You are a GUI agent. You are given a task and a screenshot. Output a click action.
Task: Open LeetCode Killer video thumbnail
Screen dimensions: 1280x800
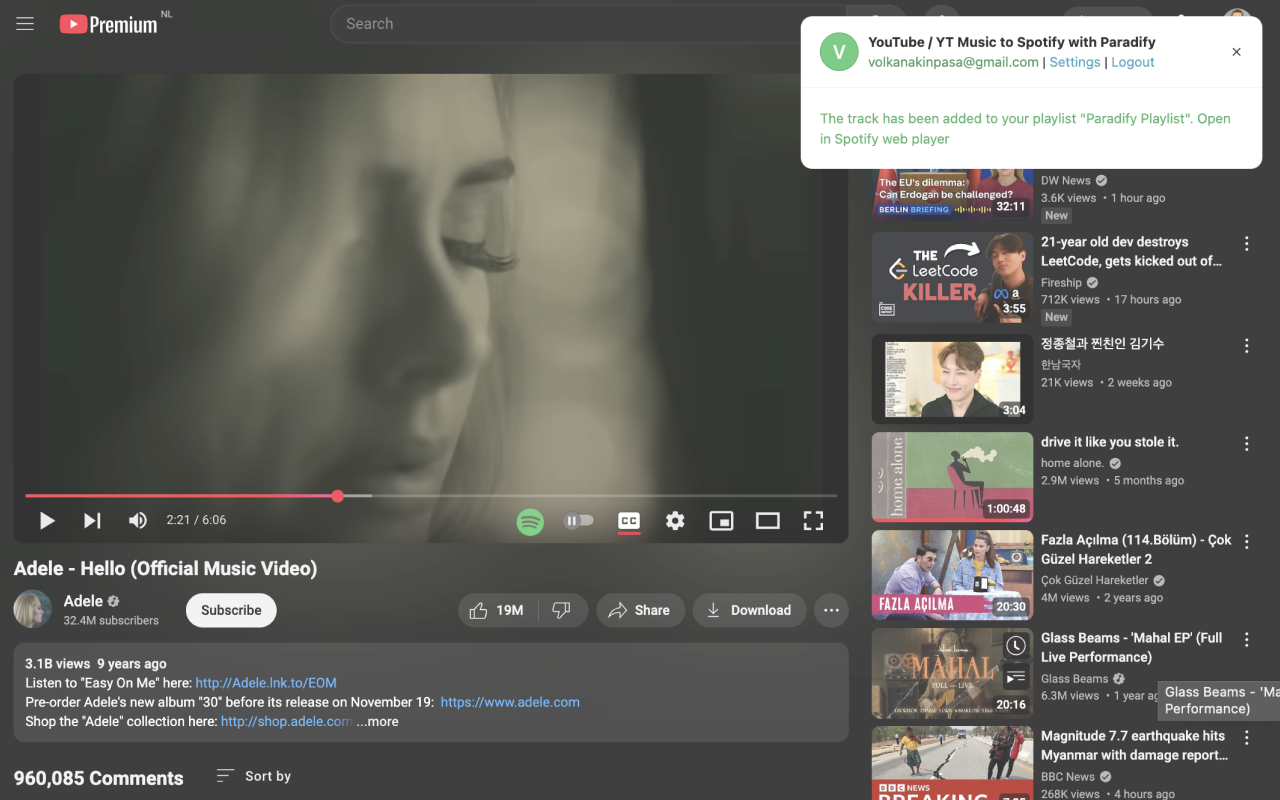click(952, 278)
